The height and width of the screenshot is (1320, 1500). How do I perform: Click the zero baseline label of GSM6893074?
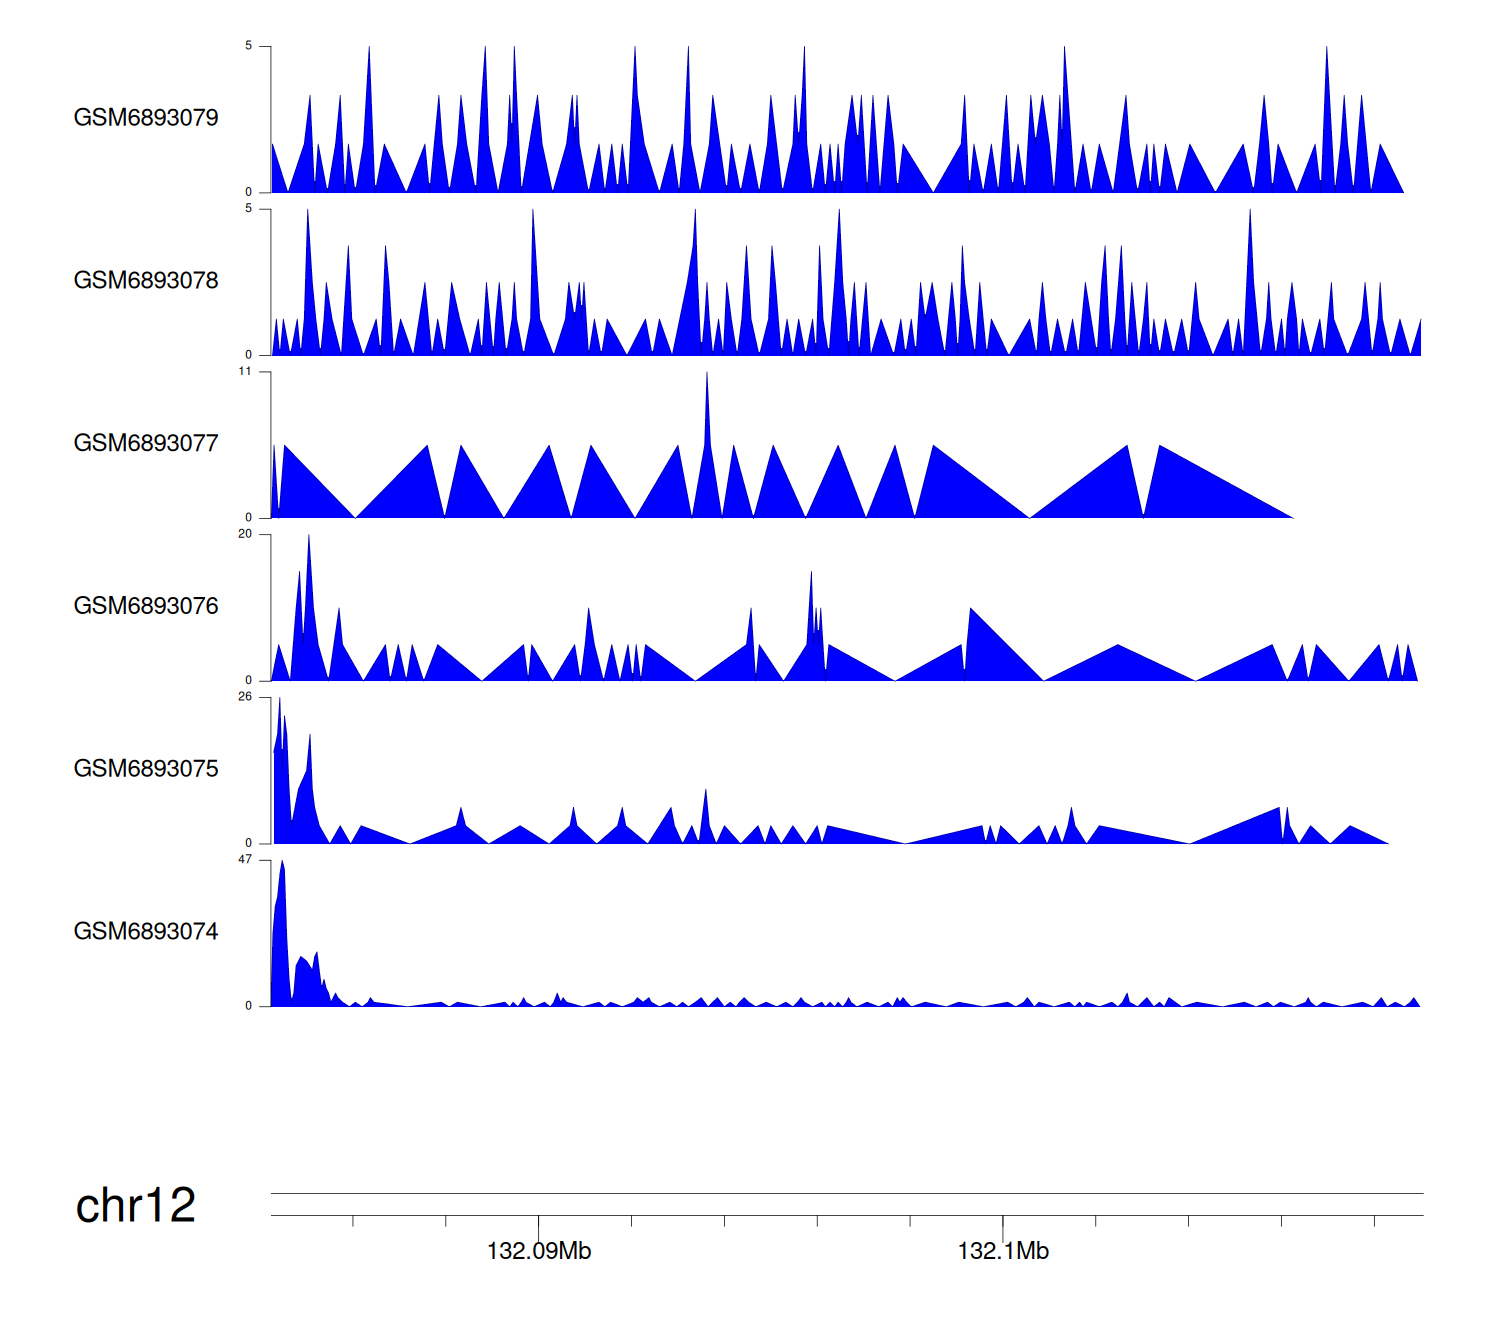click(249, 1006)
